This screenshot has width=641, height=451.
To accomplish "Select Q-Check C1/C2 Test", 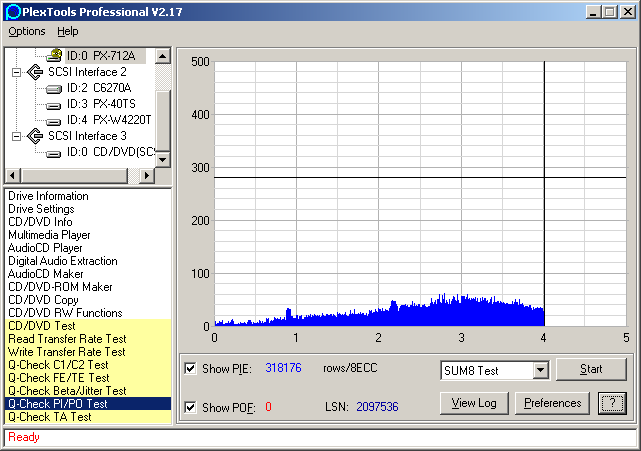I will tap(88, 365).
